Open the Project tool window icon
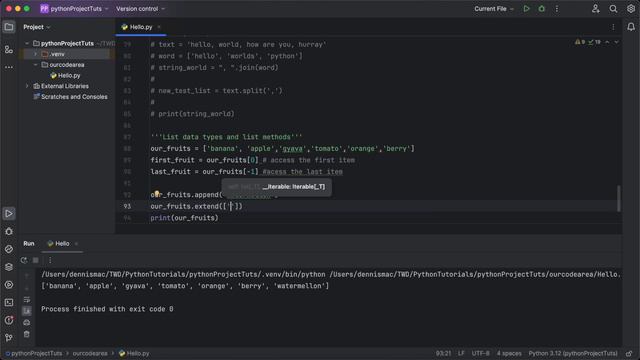This screenshot has width=640, height=360. pos(9,27)
